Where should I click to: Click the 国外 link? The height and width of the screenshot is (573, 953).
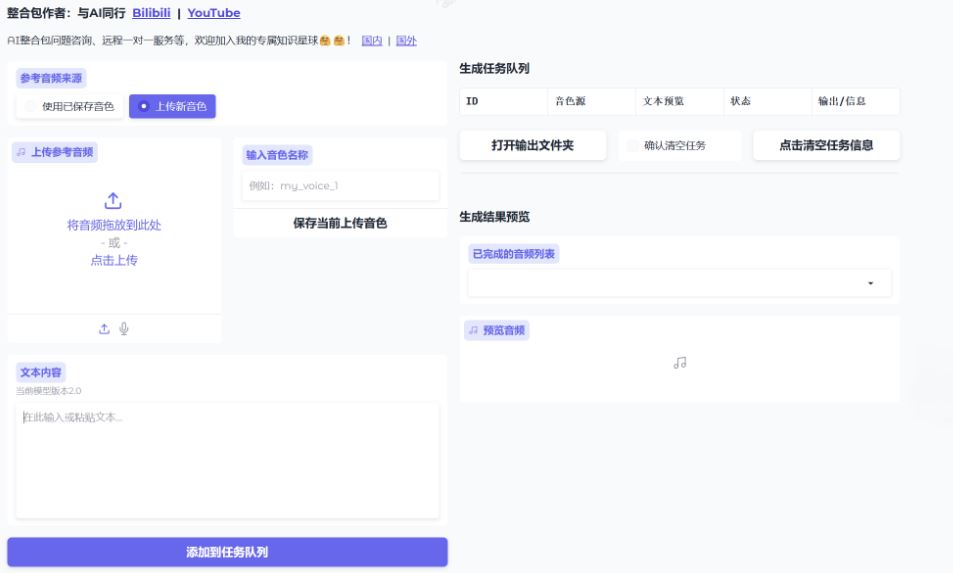[x=406, y=41]
